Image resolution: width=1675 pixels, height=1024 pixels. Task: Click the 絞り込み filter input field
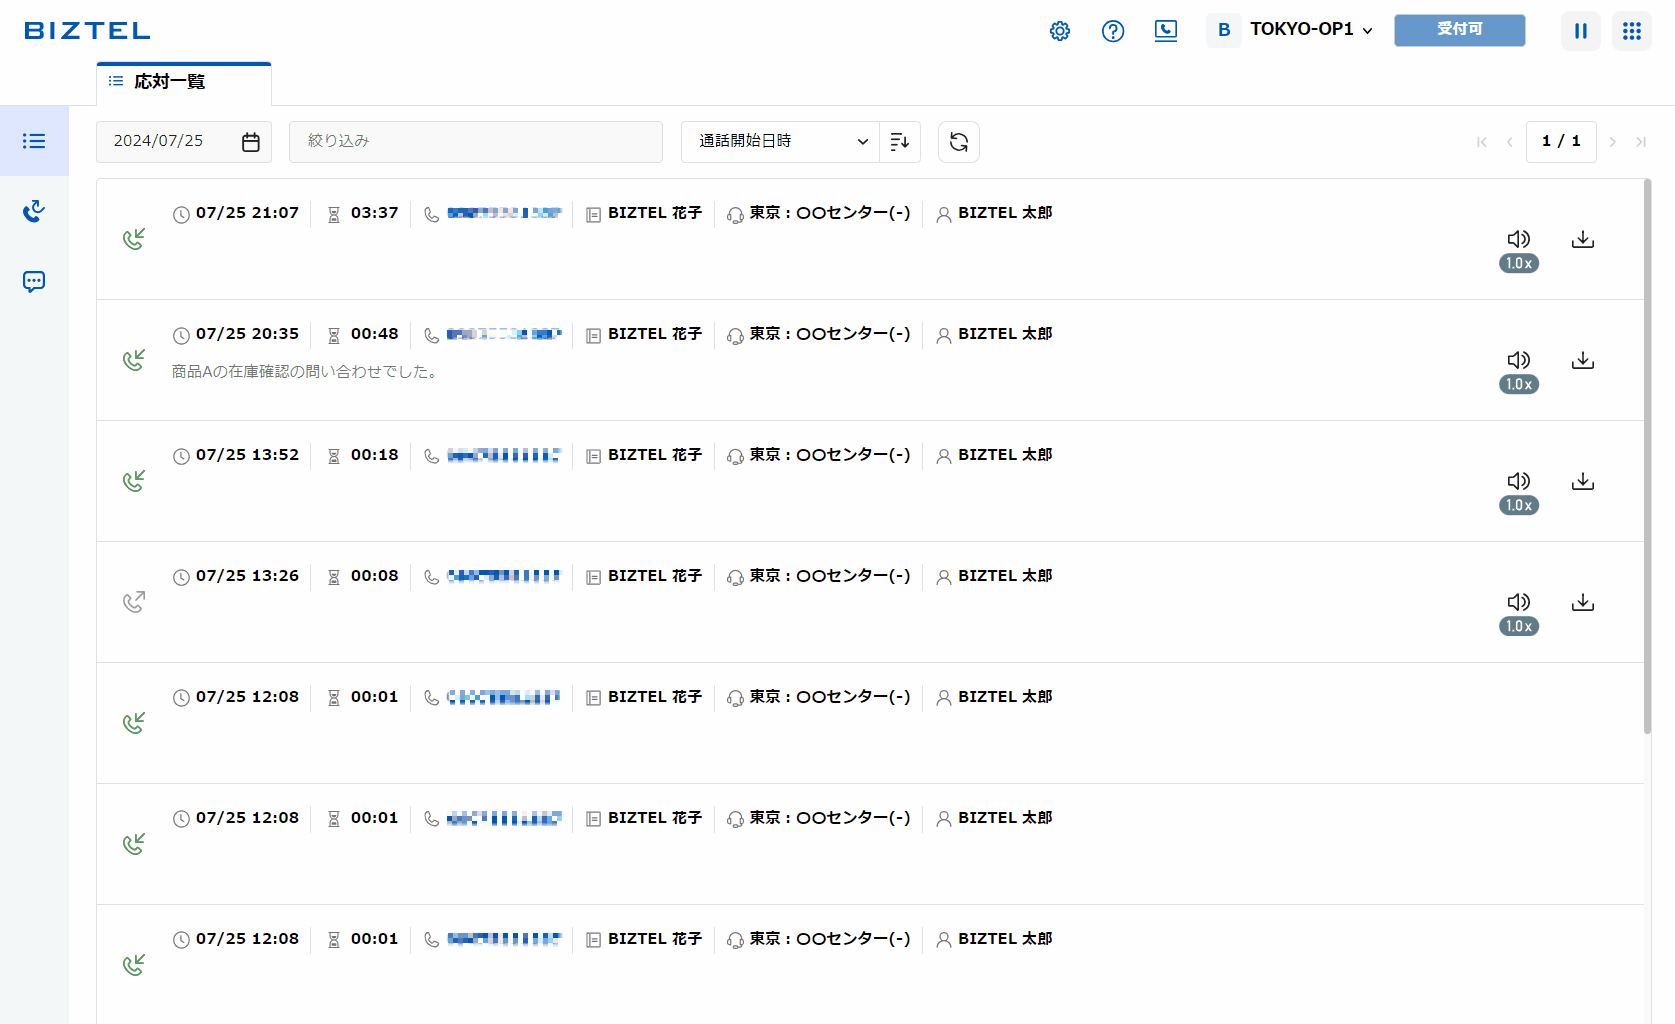point(476,142)
